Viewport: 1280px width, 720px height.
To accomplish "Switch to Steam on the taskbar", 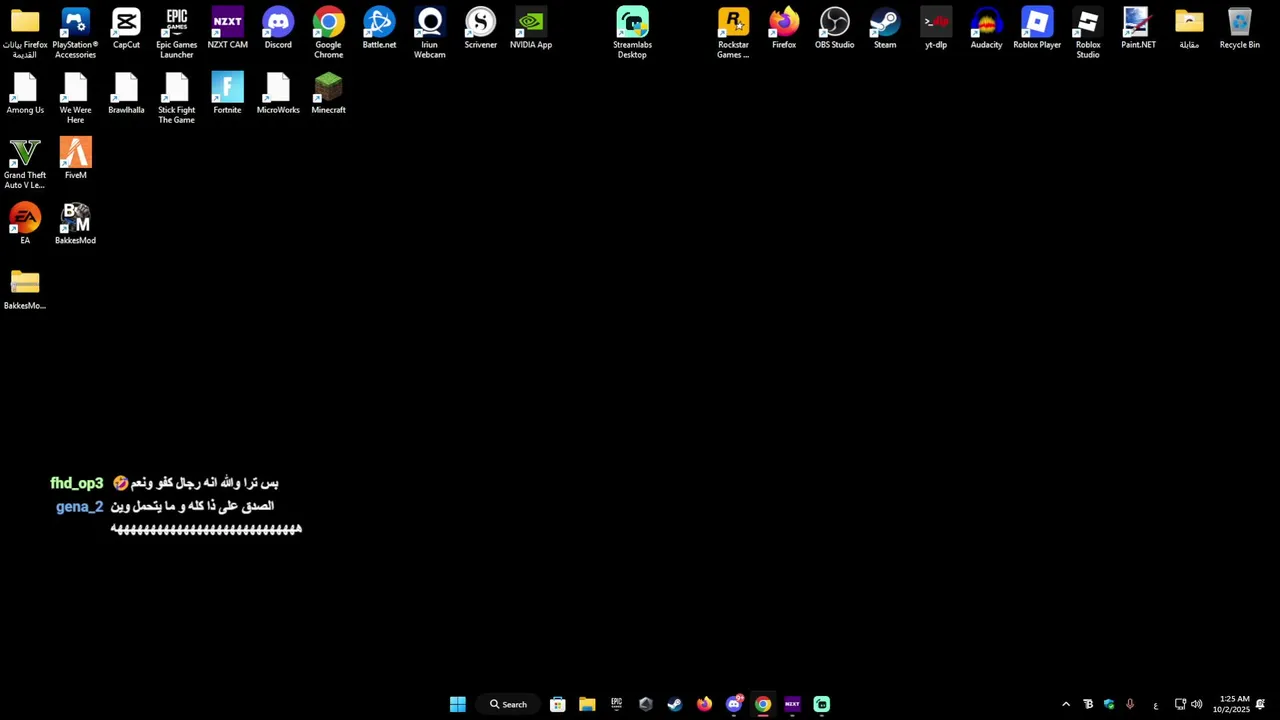I will (x=675, y=704).
